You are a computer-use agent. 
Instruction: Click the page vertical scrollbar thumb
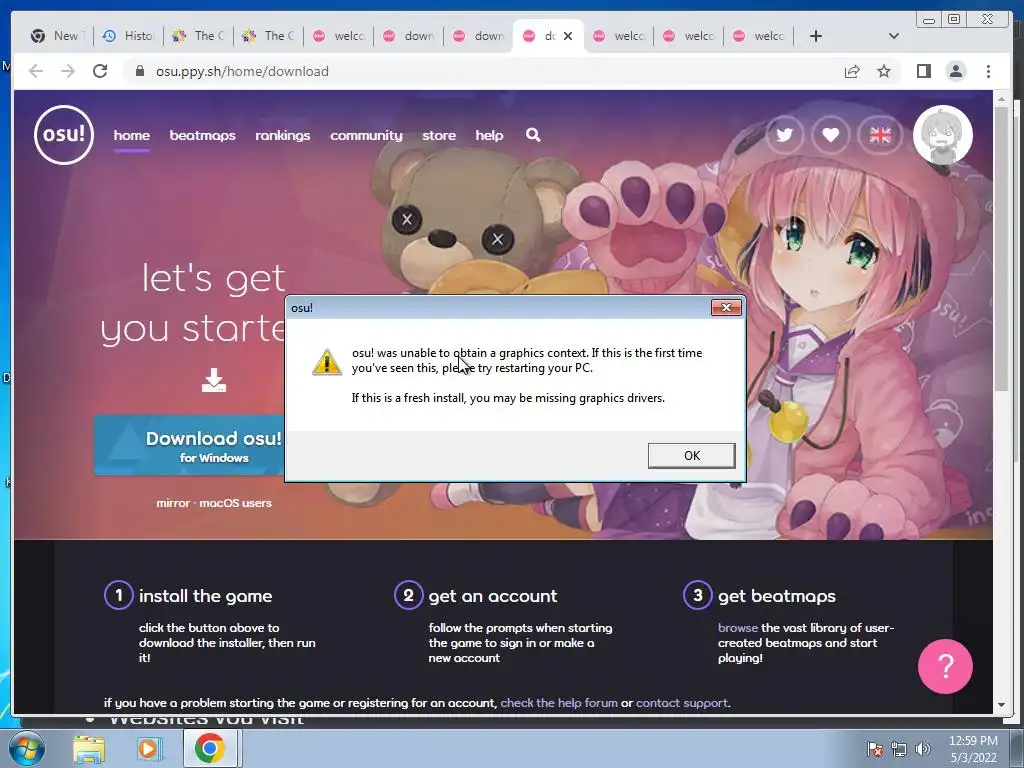[1001, 248]
